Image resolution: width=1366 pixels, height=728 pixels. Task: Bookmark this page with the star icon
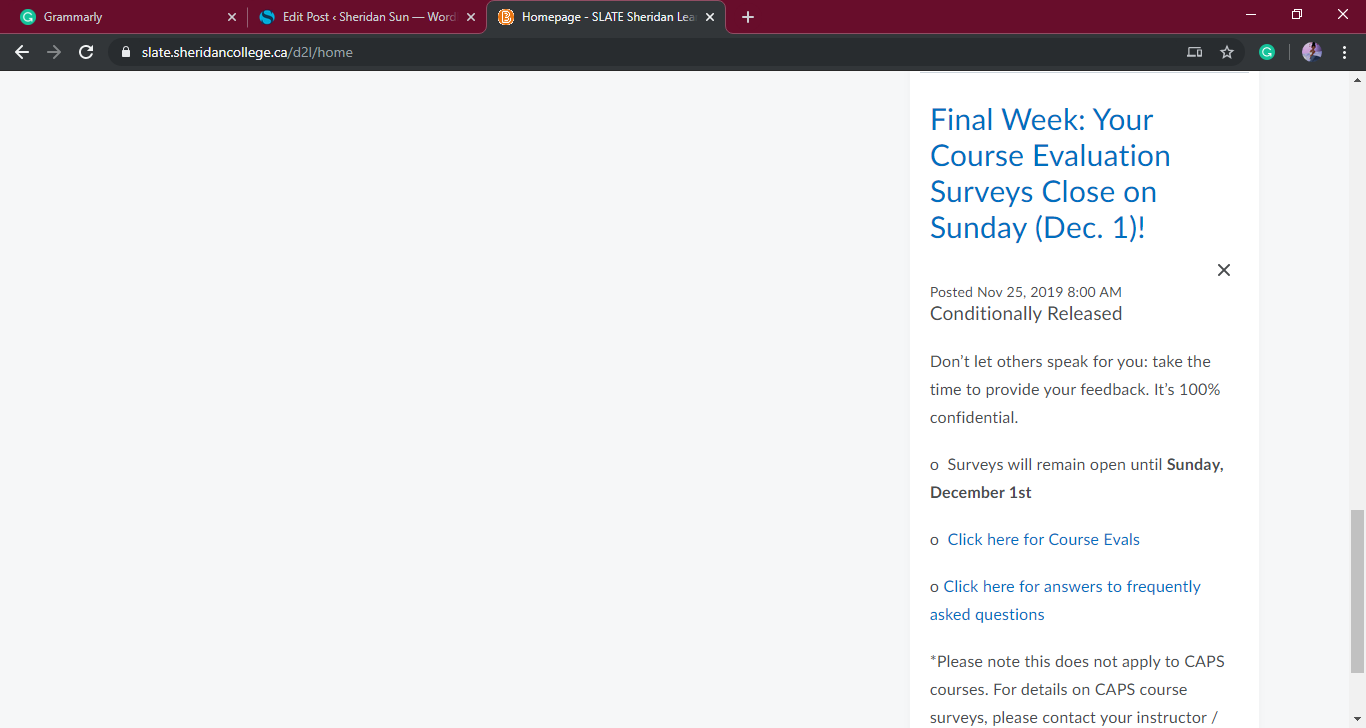click(x=1227, y=52)
